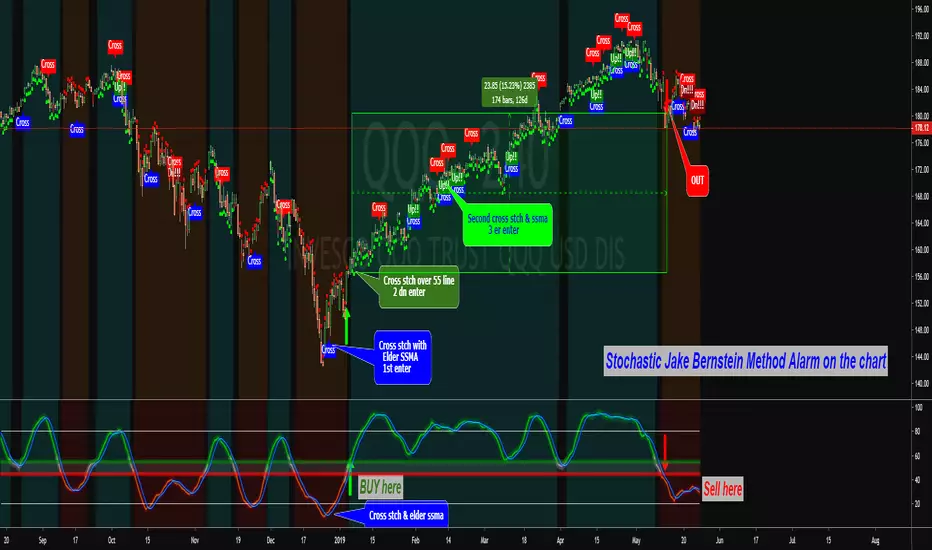The width and height of the screenshot is (932, 550).
Task: Click the blue 'Cross stch with Elder SSMA' callout
Action: click(403, 357)
